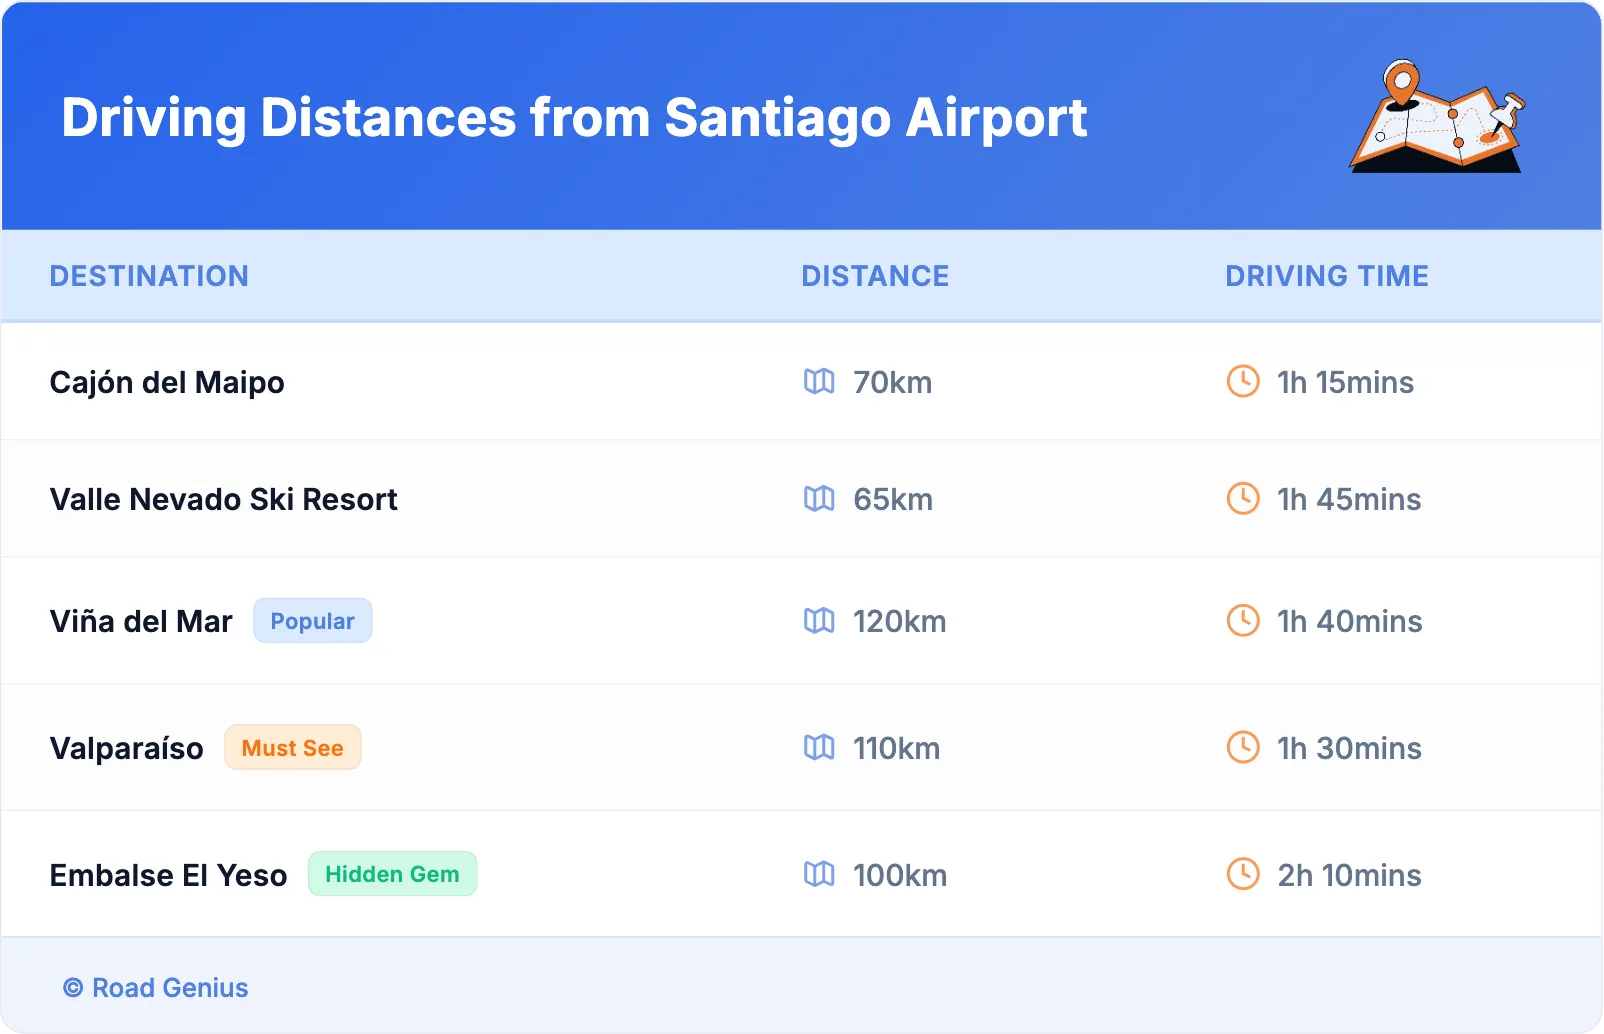
Task: Select the Valle Nevado Ski Resort destination
Action: click(224, 499)
